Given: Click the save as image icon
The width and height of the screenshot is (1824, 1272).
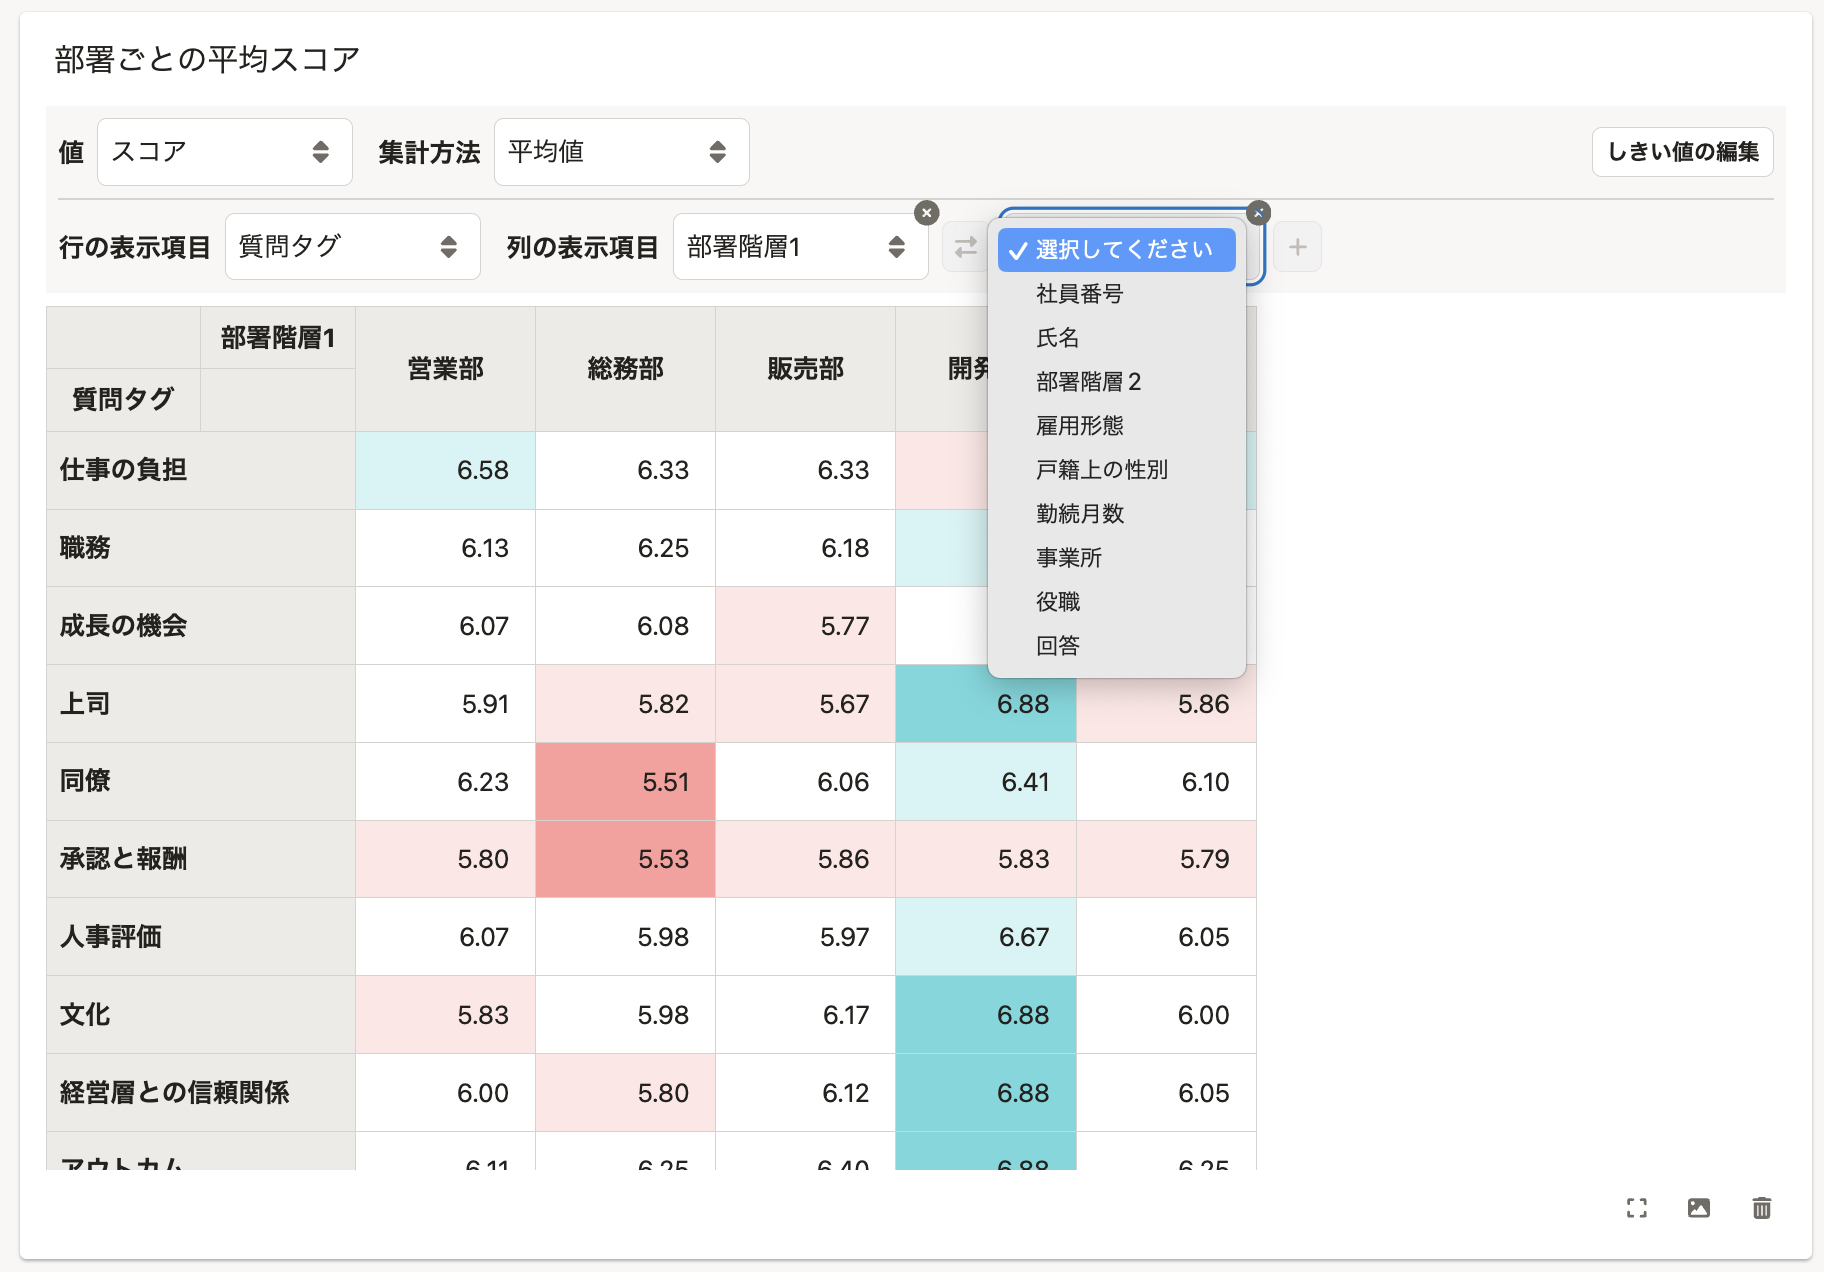Looking at the screenshot, I should point(1699,1208).
